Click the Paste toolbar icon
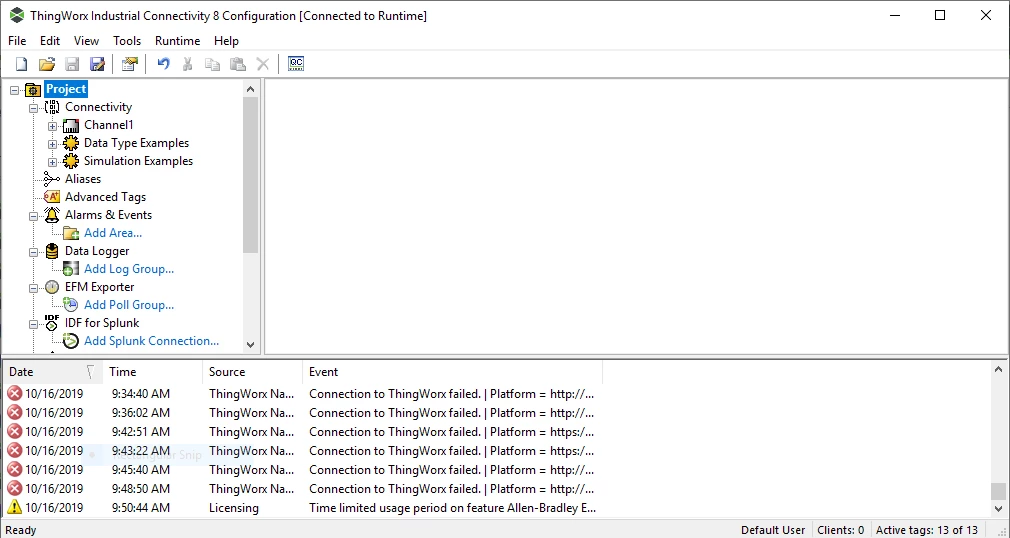 [238, 64]
